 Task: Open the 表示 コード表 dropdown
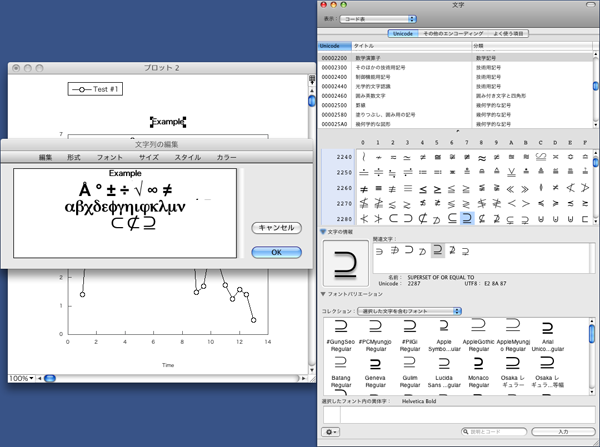378,19
